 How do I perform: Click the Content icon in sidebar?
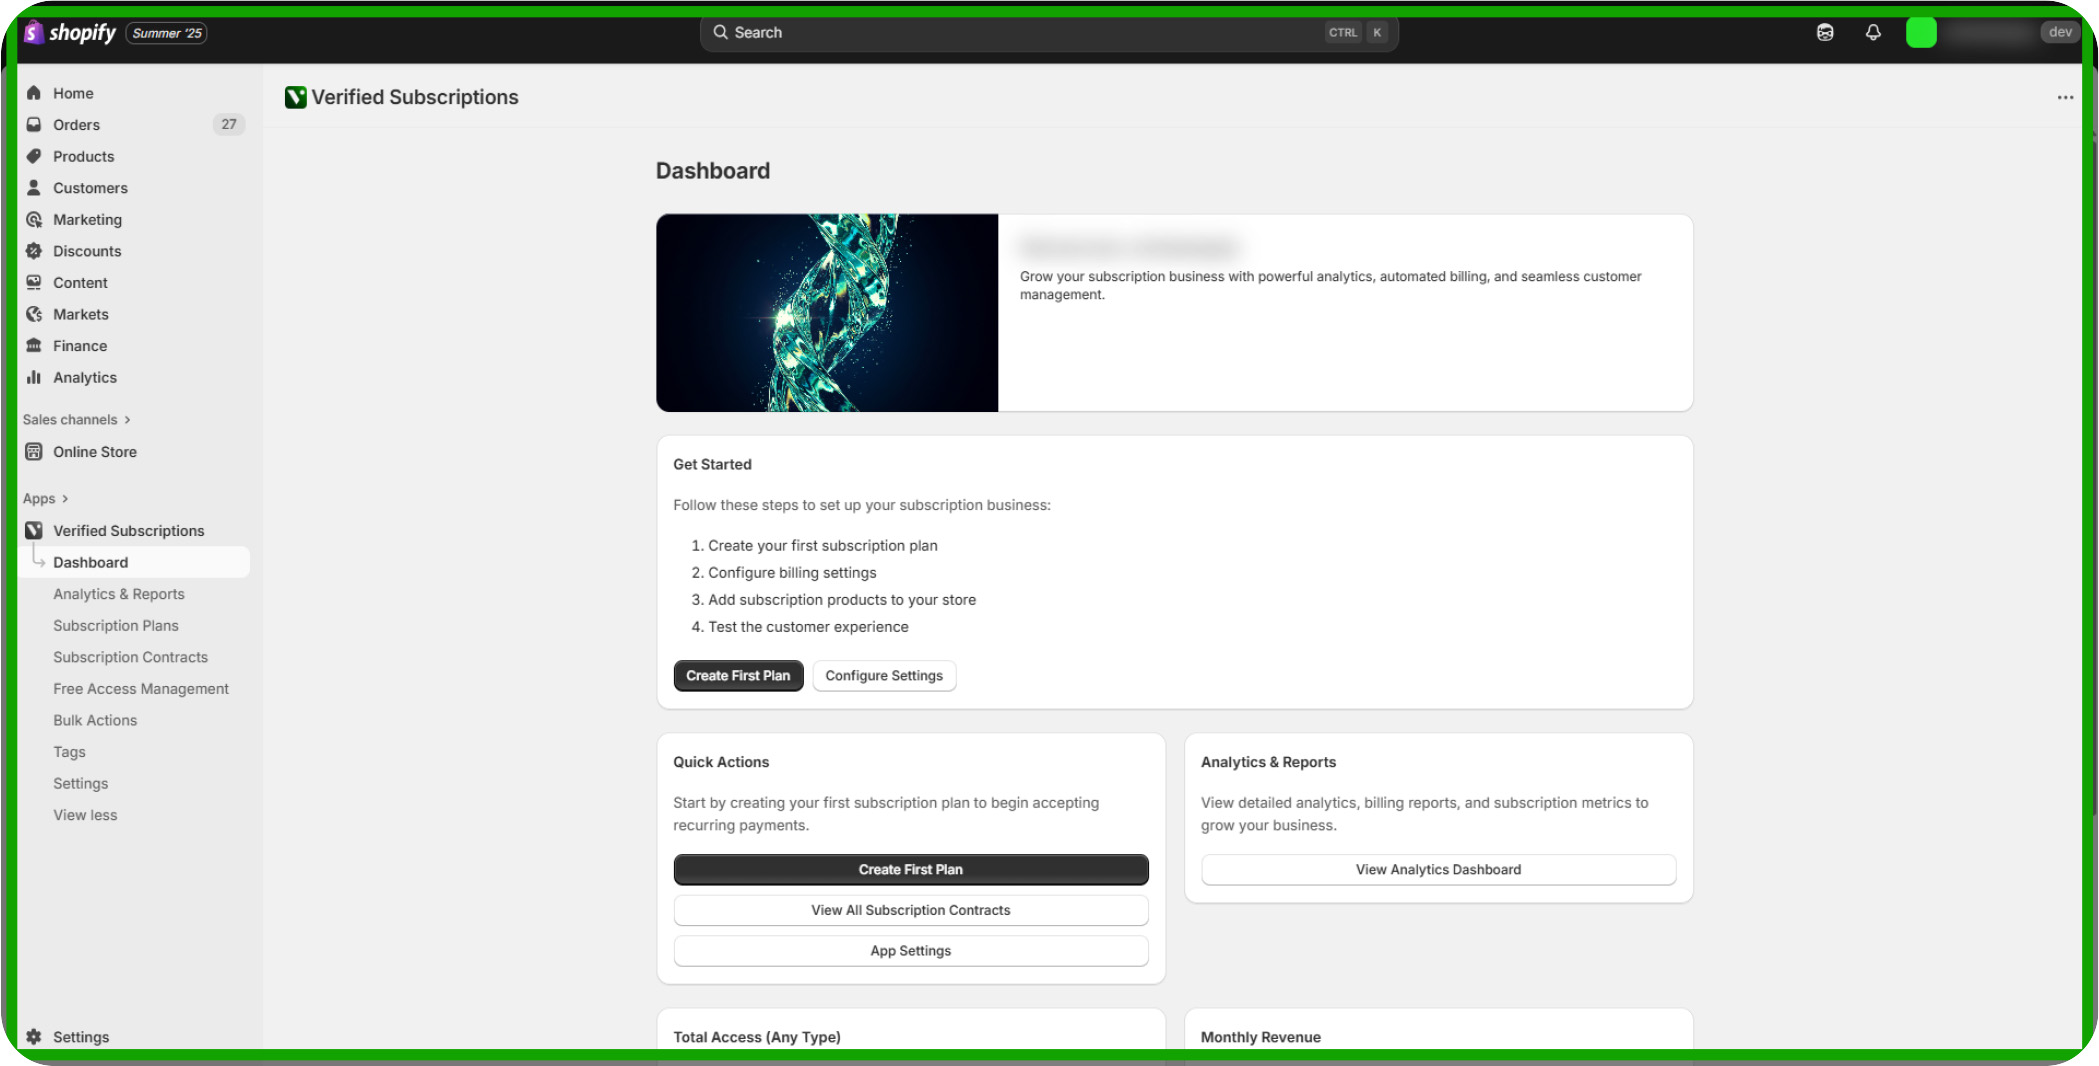(x=34, y=282)
